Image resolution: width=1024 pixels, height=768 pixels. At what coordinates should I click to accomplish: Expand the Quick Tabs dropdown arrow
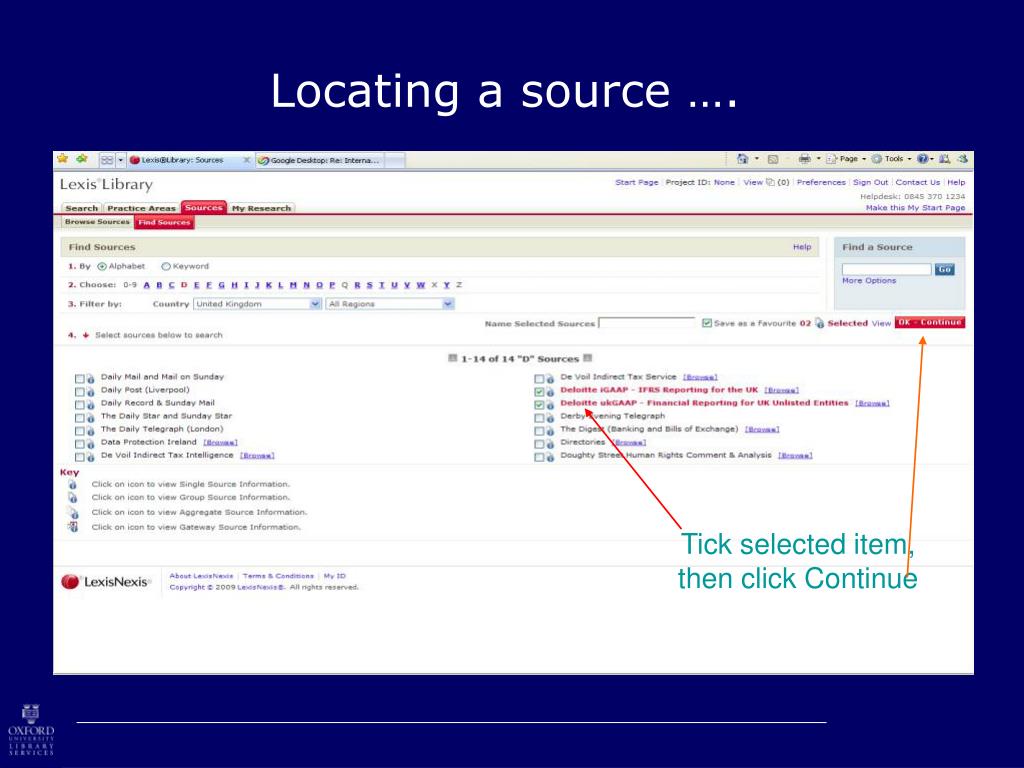coord(121,160)
